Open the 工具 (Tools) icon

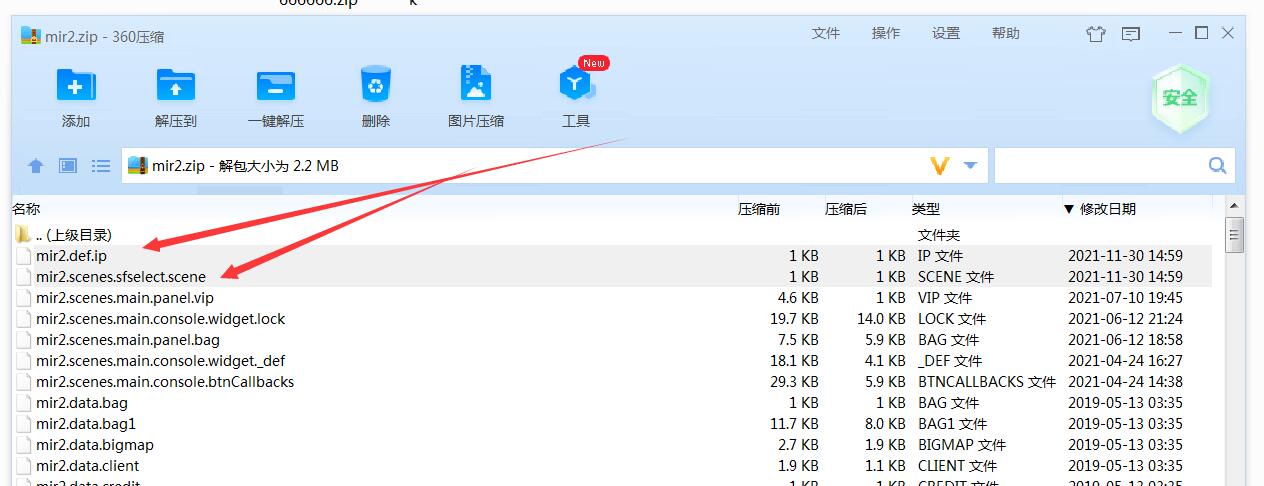pos(576,86)
